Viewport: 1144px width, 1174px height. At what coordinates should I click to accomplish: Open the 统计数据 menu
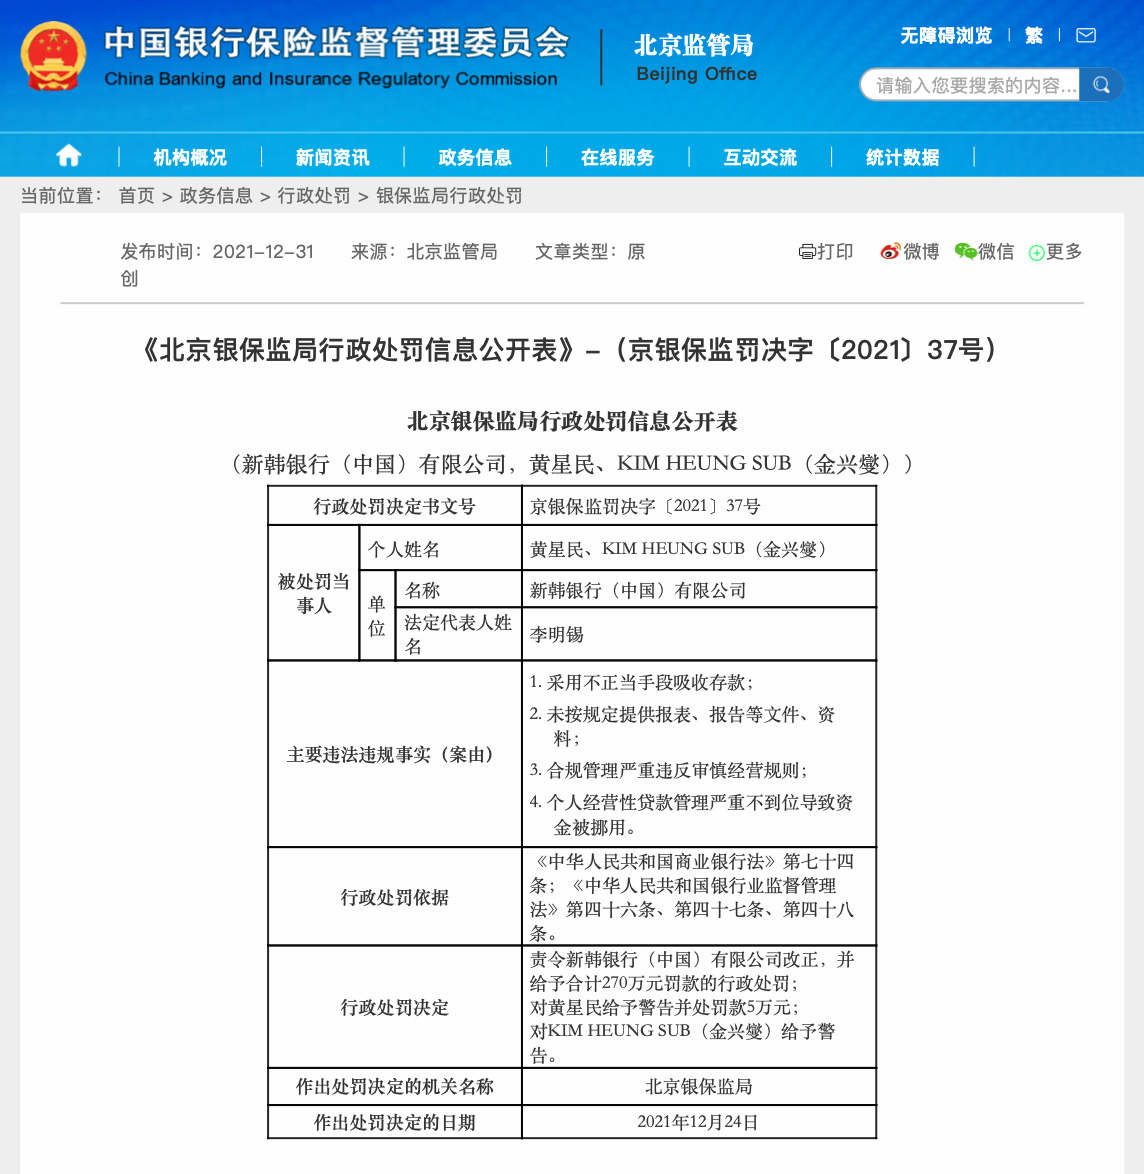click(x=902, y=157)
